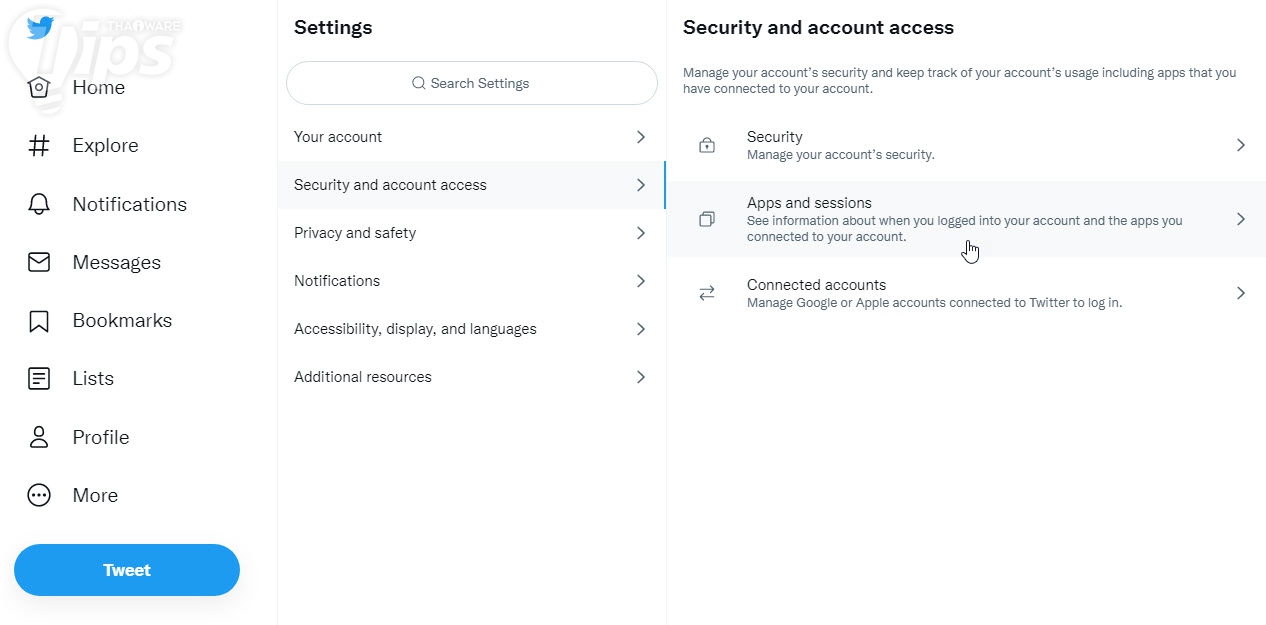This screenshot has width=1266, height=625.
Task: Open the Security and account access item
Action: (x=390, y=185)
